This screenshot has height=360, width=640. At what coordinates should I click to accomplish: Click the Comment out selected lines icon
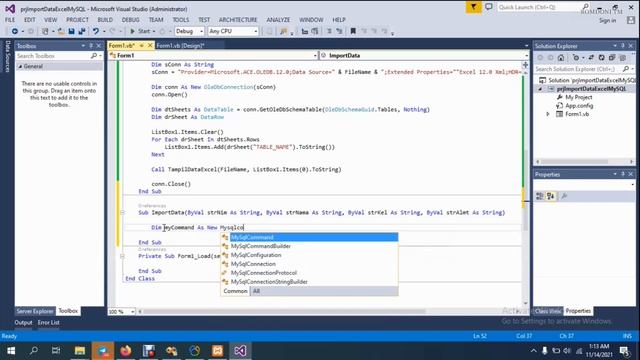click(x=329, y=31)
